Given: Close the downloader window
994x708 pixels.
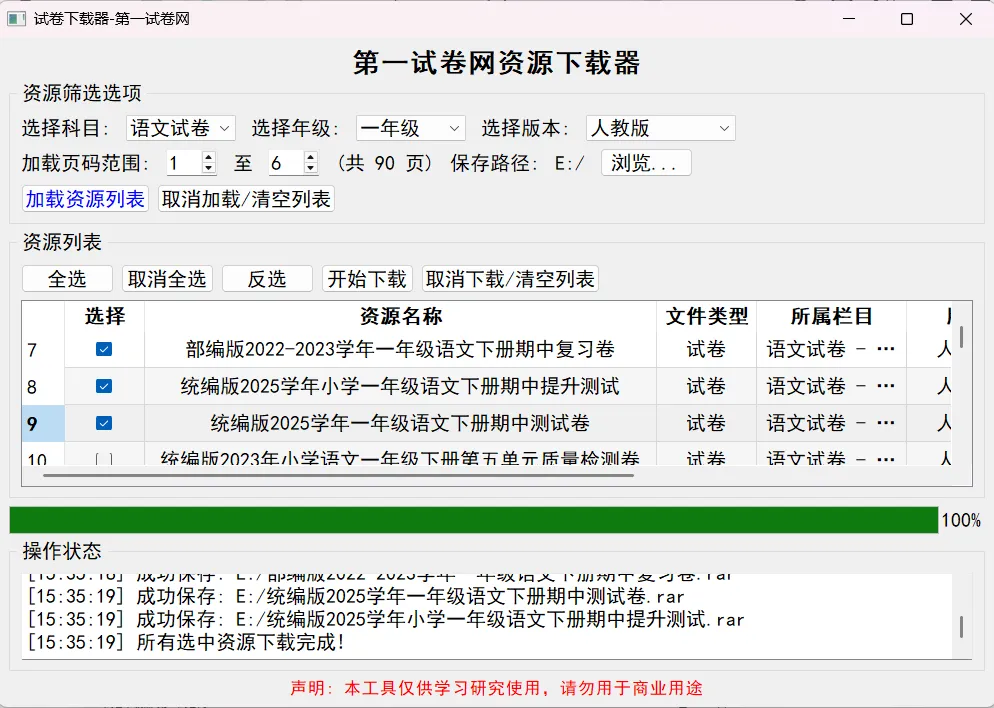Looking at the screenshot, I should pyautogui.click(x=965, y=19).
